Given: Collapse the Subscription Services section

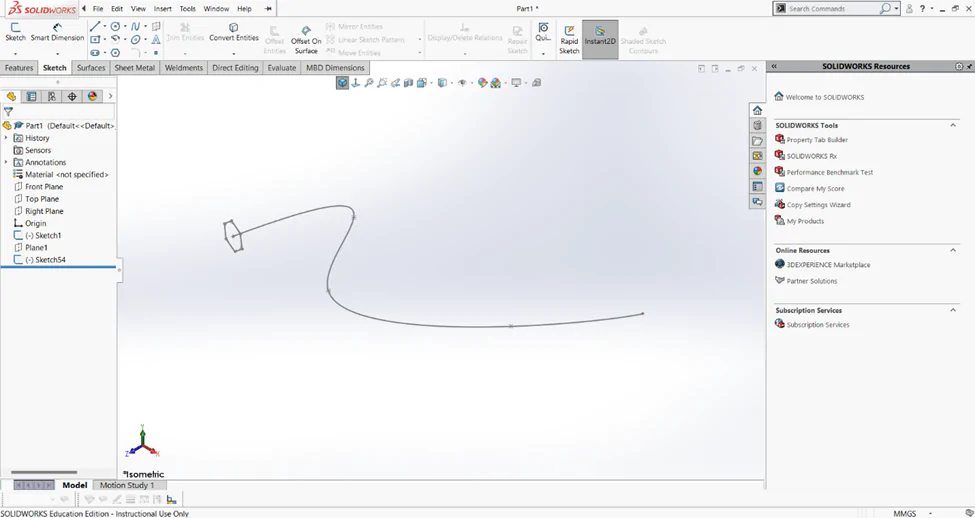Looking at the screenshot, I should pos(953,310).
